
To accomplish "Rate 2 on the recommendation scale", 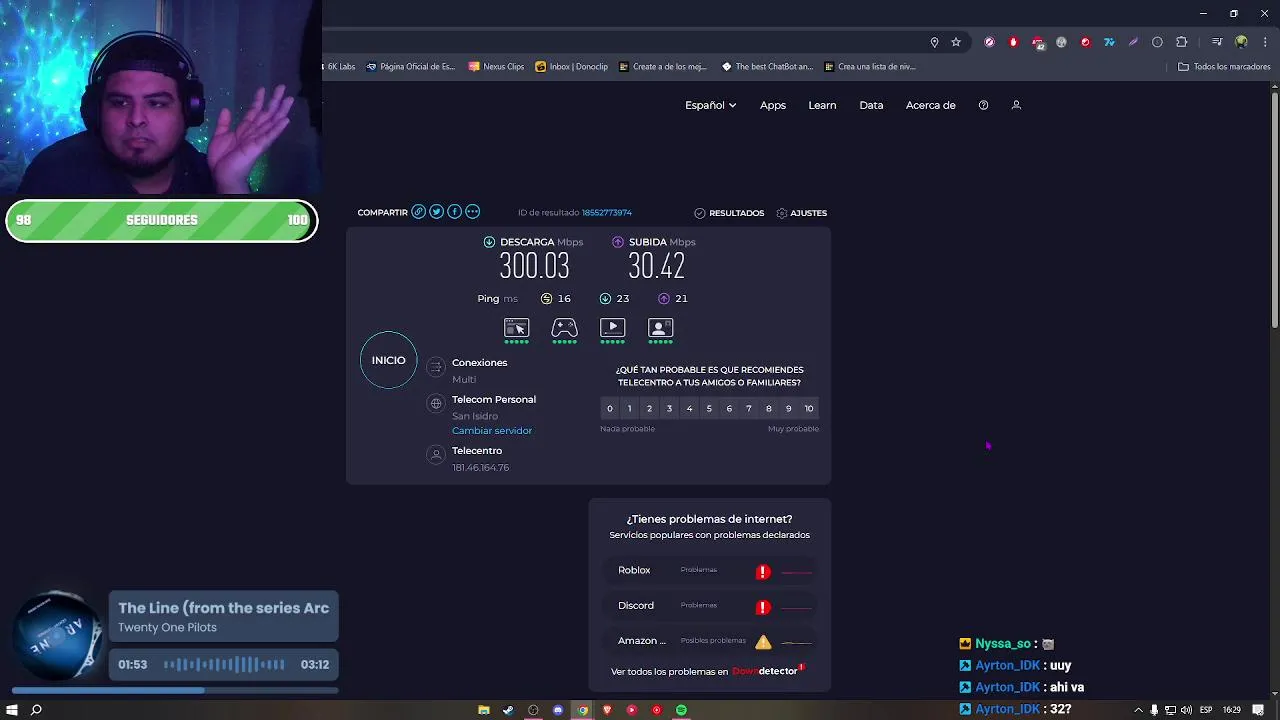I will click(649, 408).
